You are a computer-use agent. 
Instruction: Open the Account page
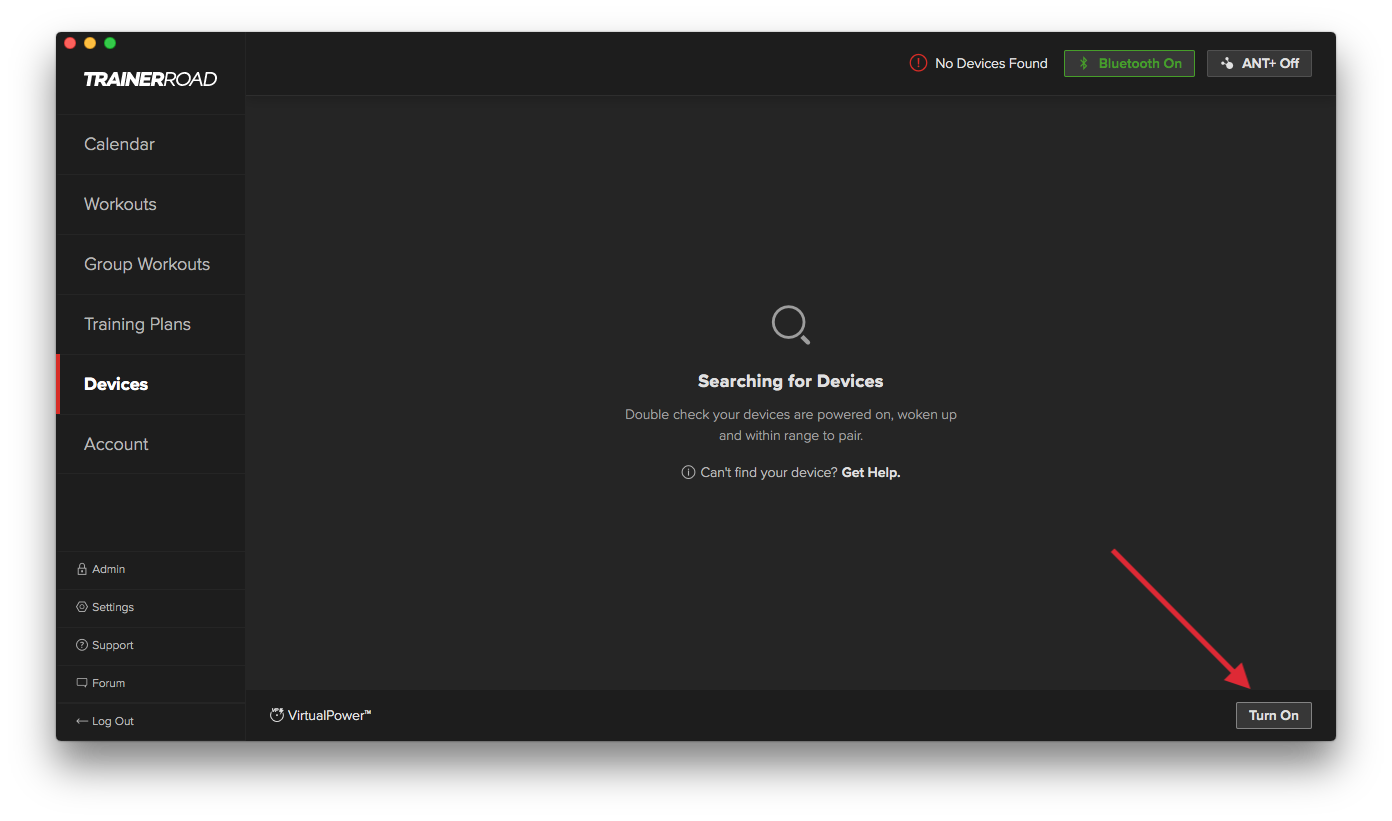coord(150,444)
